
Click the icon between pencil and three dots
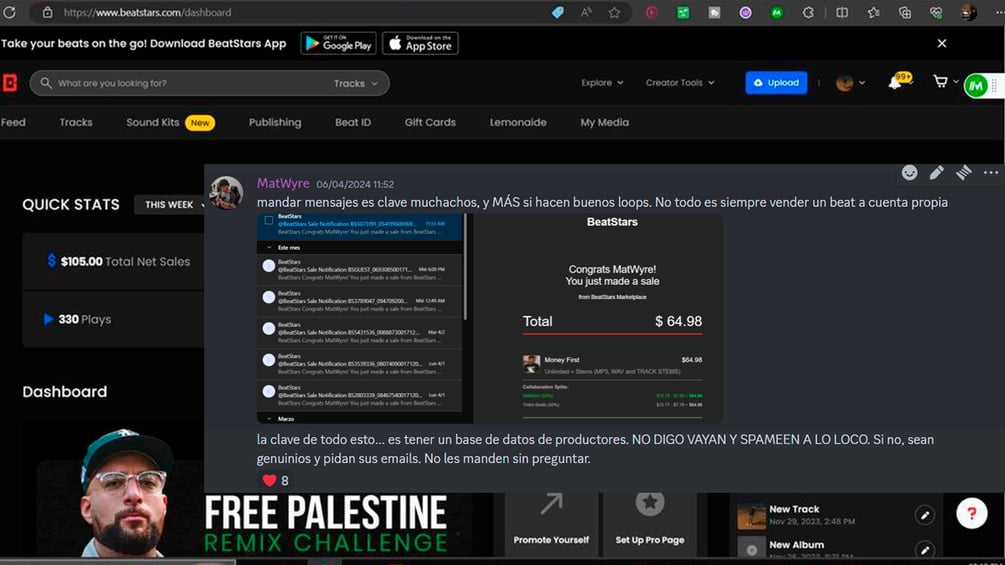963,173
